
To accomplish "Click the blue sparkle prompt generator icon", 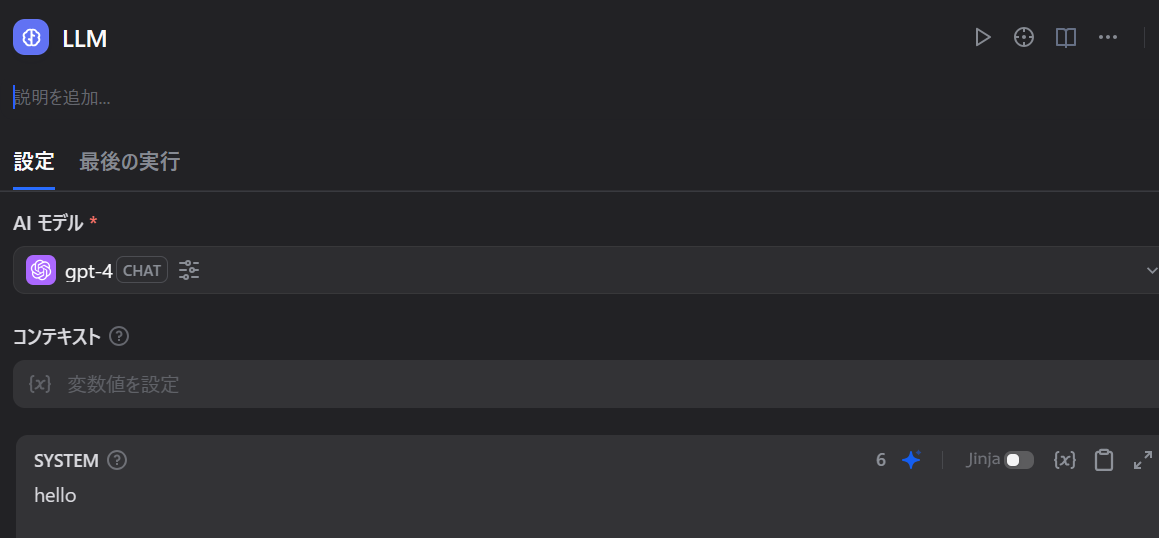I will tap(911, 460).
